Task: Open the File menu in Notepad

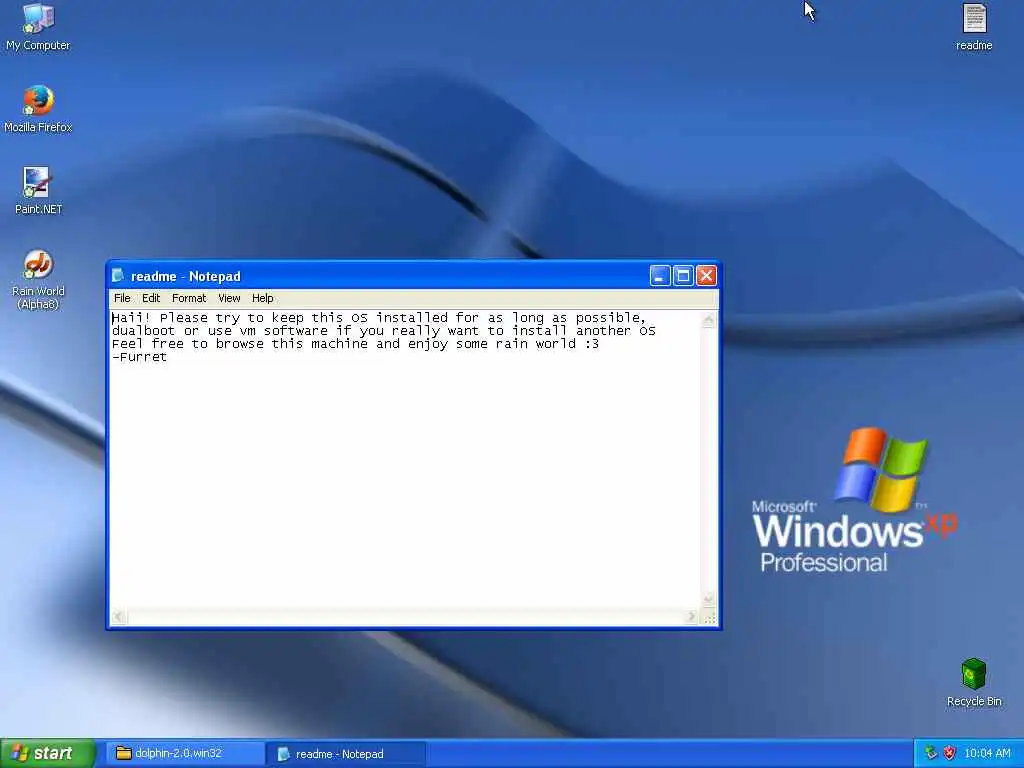Action: pyautogui.click(x=122, y=298)
